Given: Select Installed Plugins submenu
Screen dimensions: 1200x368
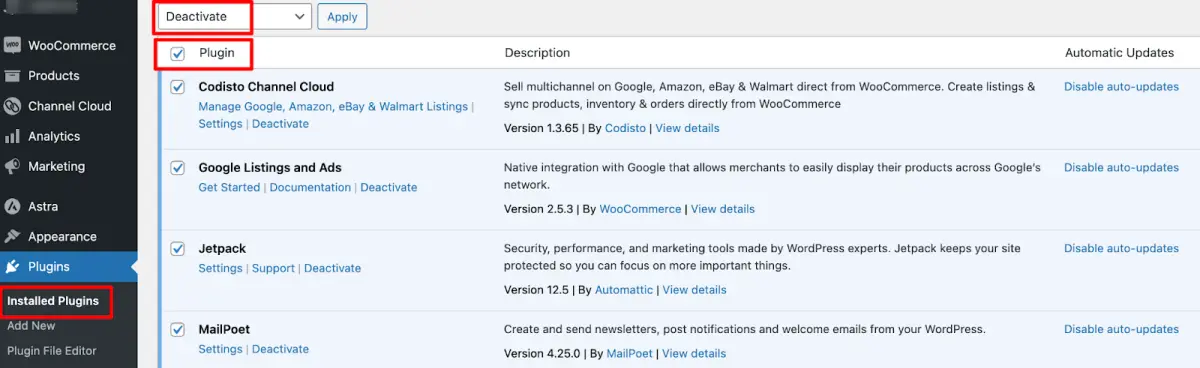Looking at the screenshot, I should pos(53,301).
